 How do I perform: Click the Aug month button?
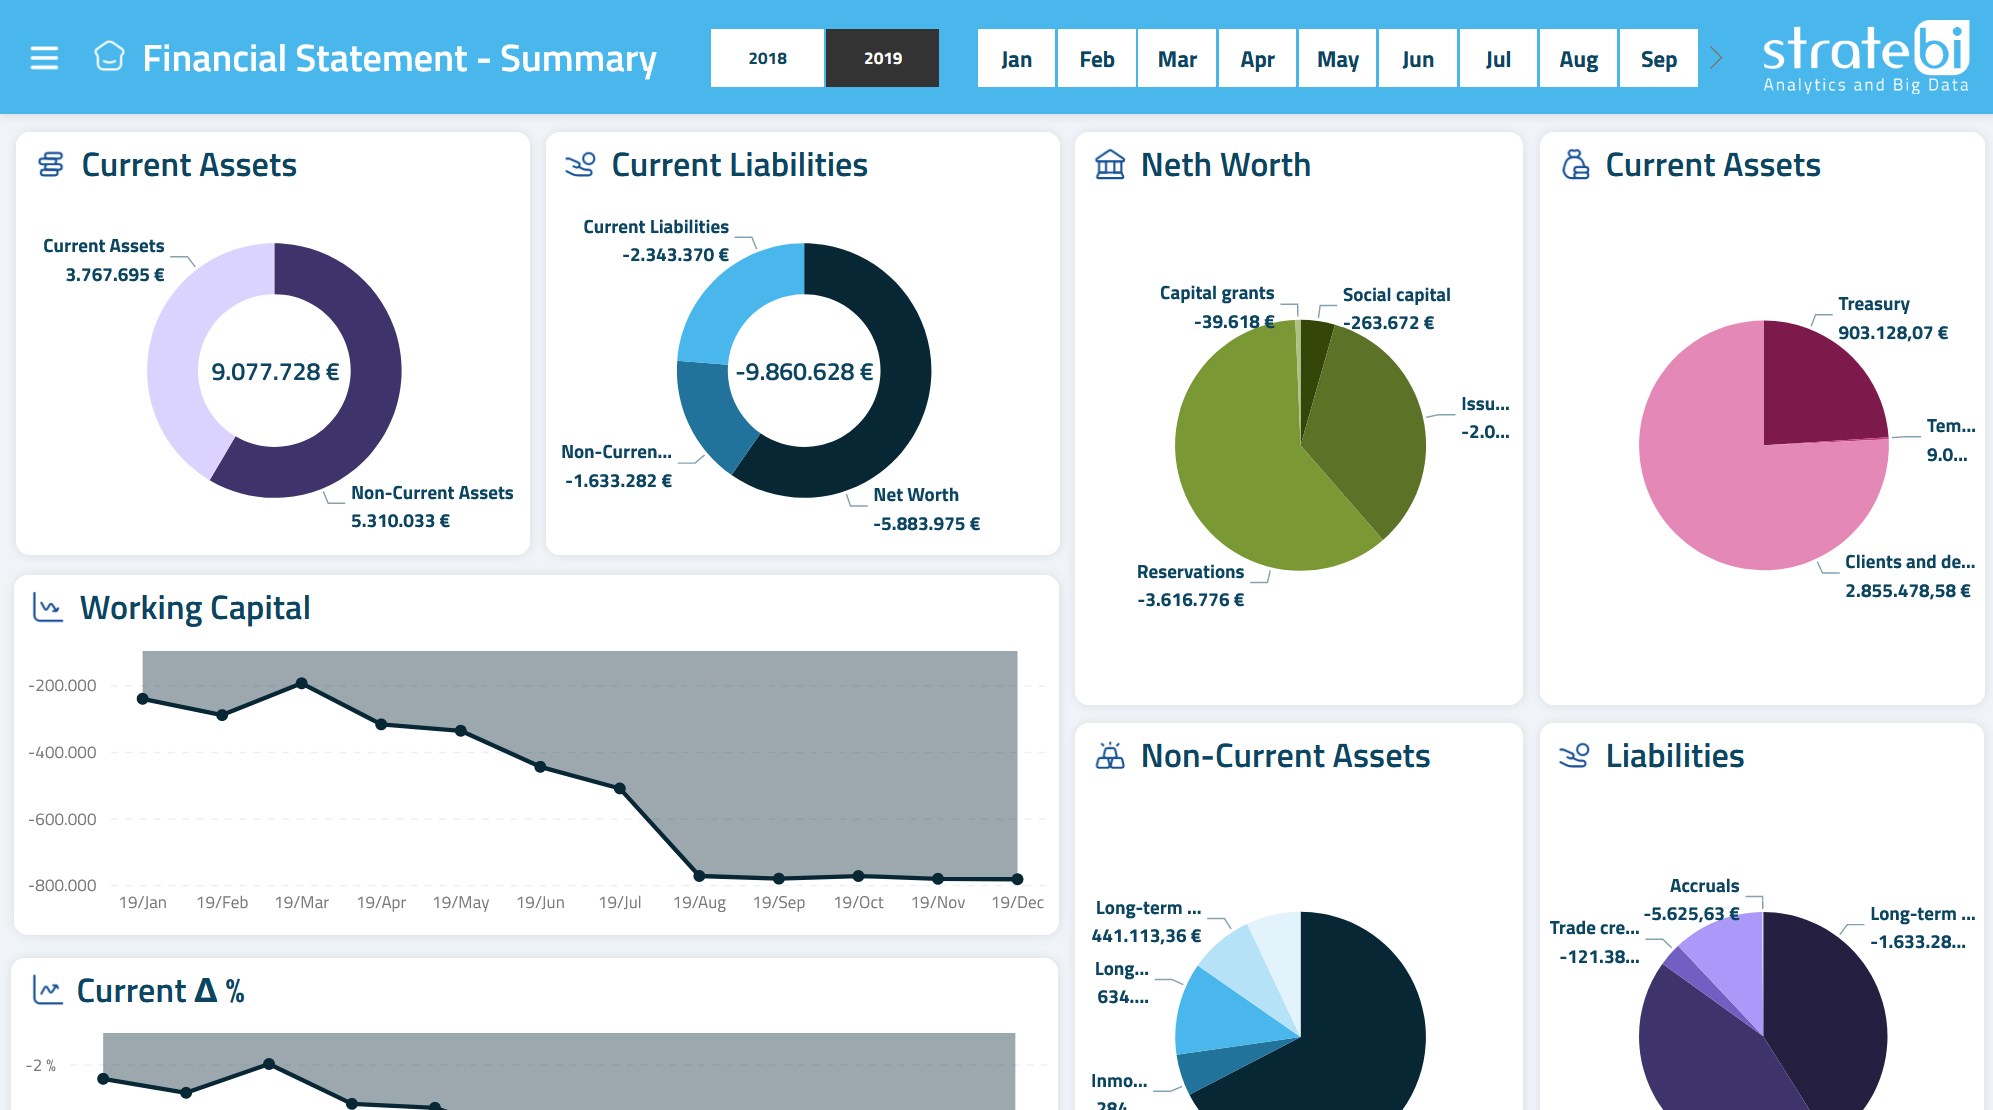click(x=1578, y=59)
